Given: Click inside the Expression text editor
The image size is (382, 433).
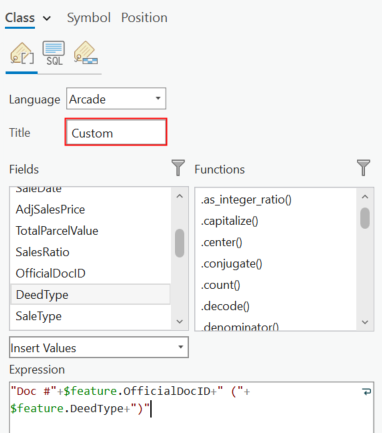Looking at the screenshot, I should click(x=191, y=407).
